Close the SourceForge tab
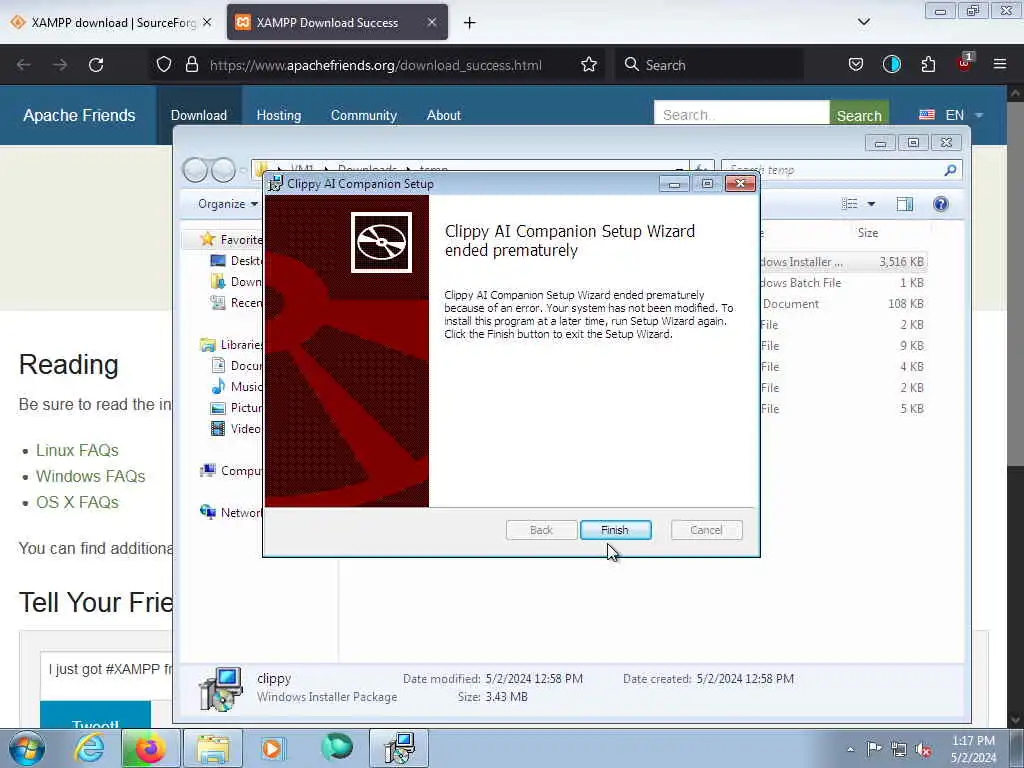 point(207,22)
